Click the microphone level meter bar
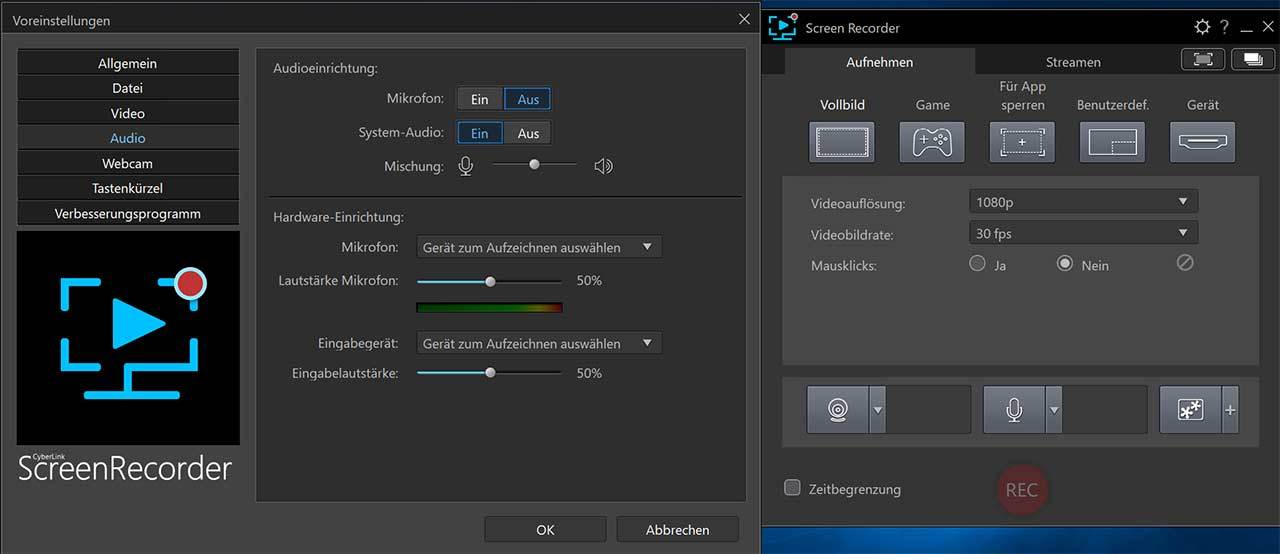The width and height of the screenshot is (1280, 554). [x=490, y=307]
